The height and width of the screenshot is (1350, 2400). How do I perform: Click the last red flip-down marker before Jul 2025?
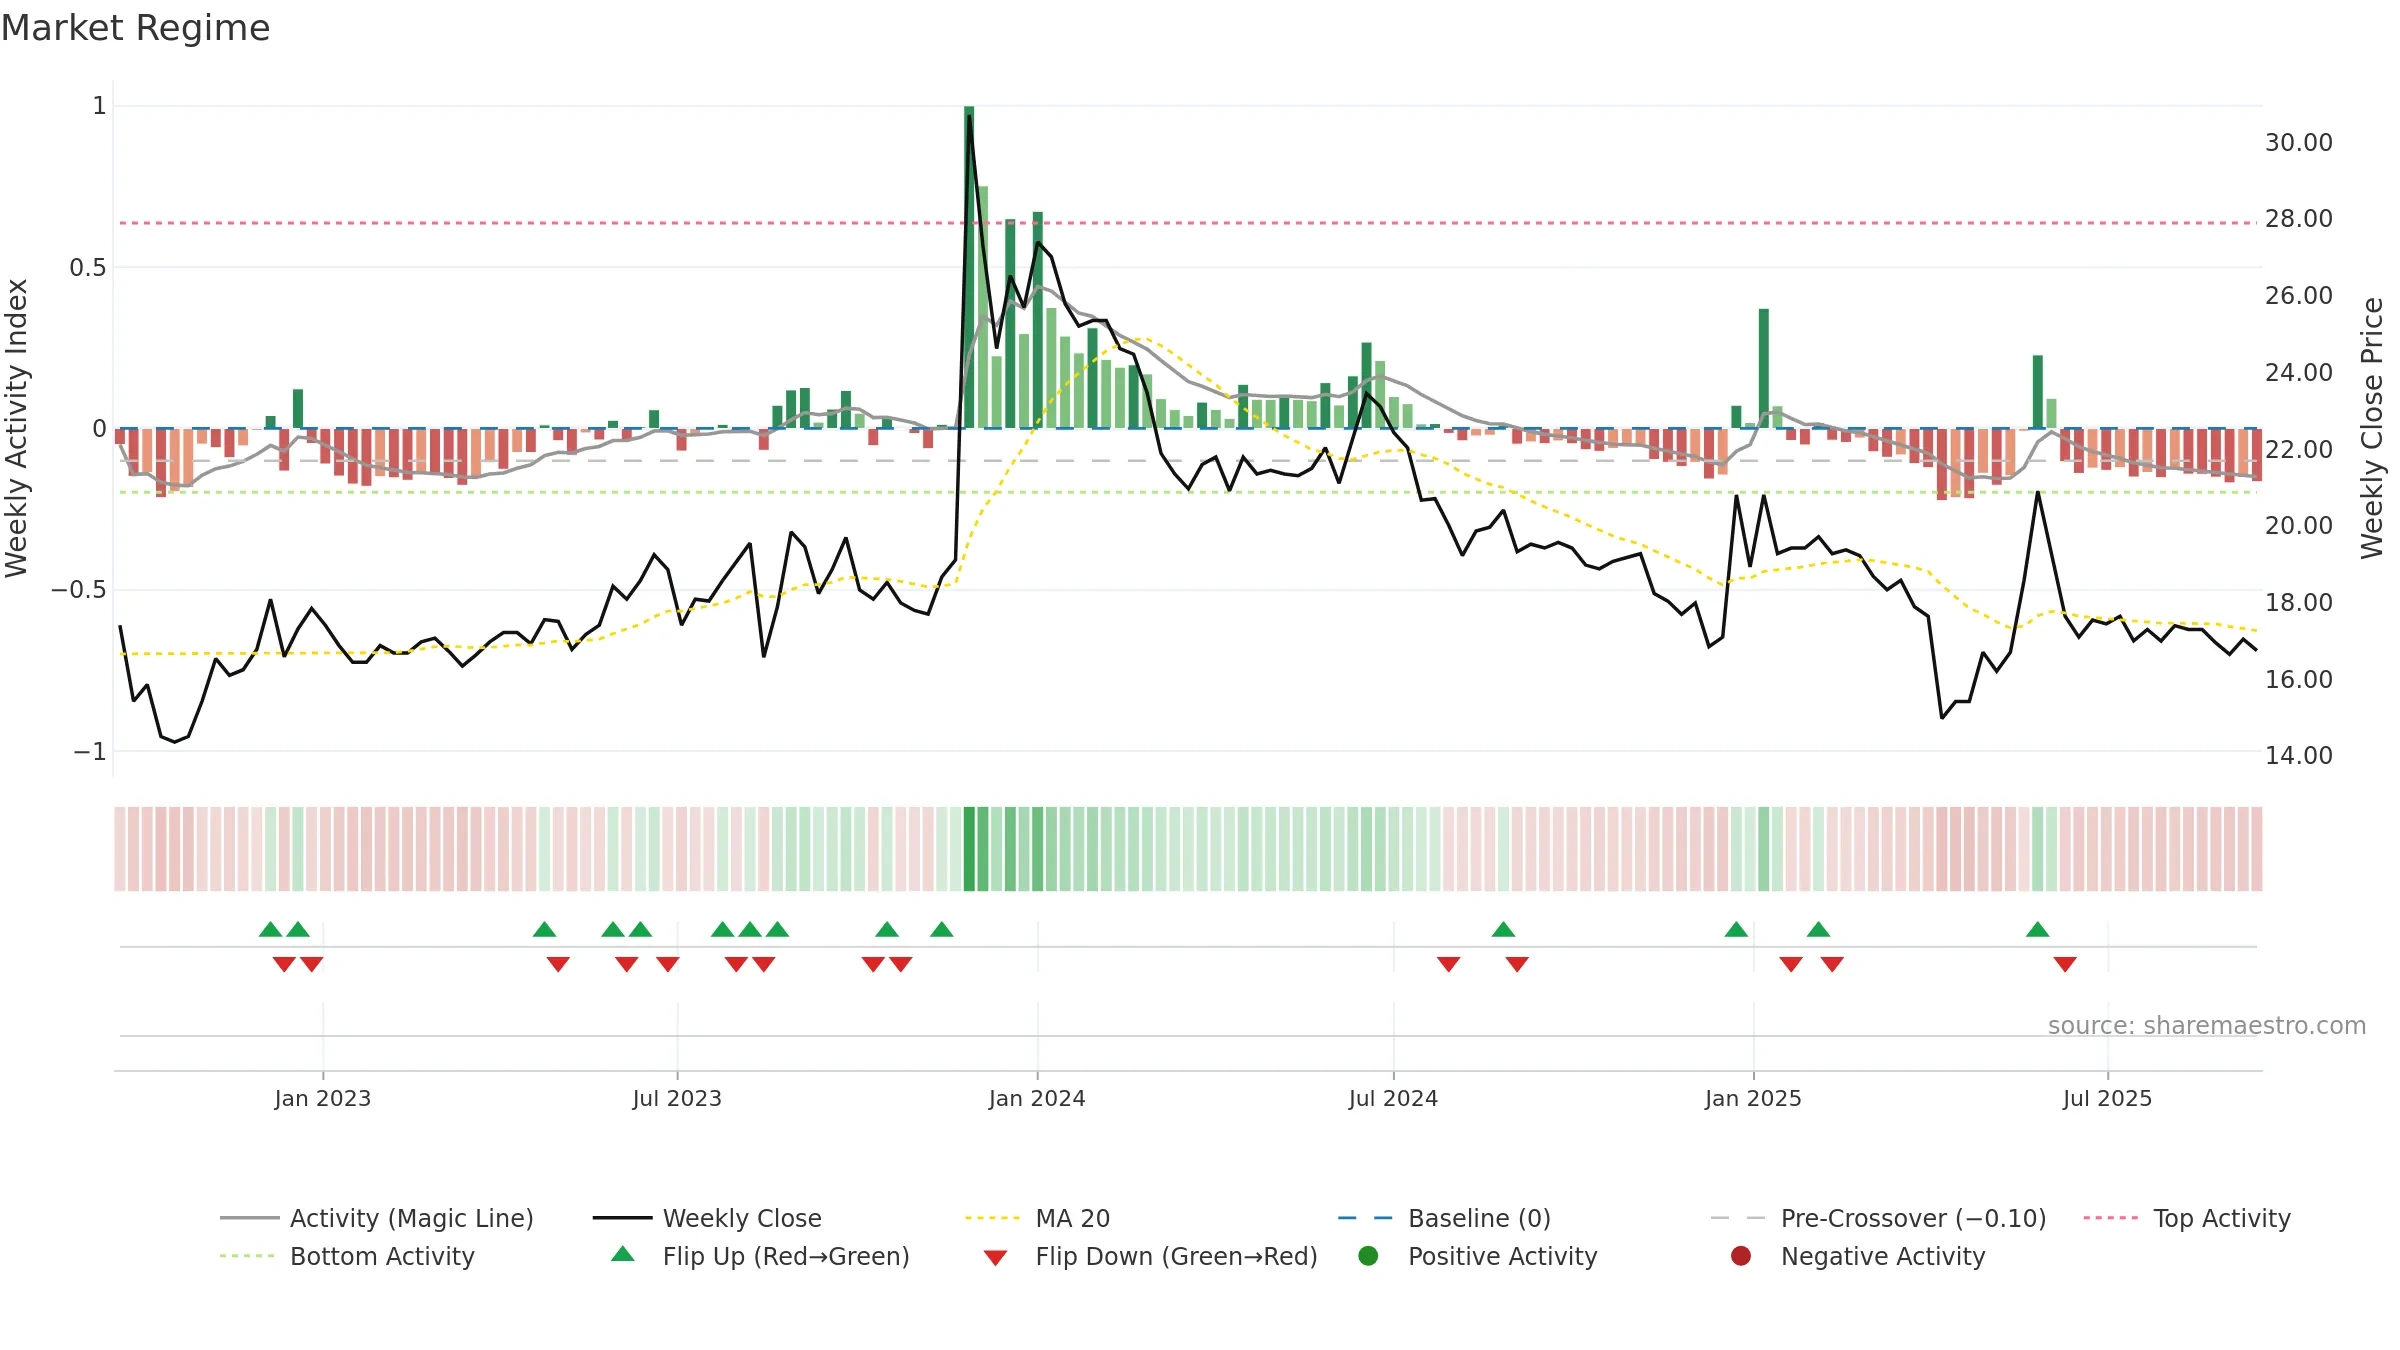(x=2065, y=964)
